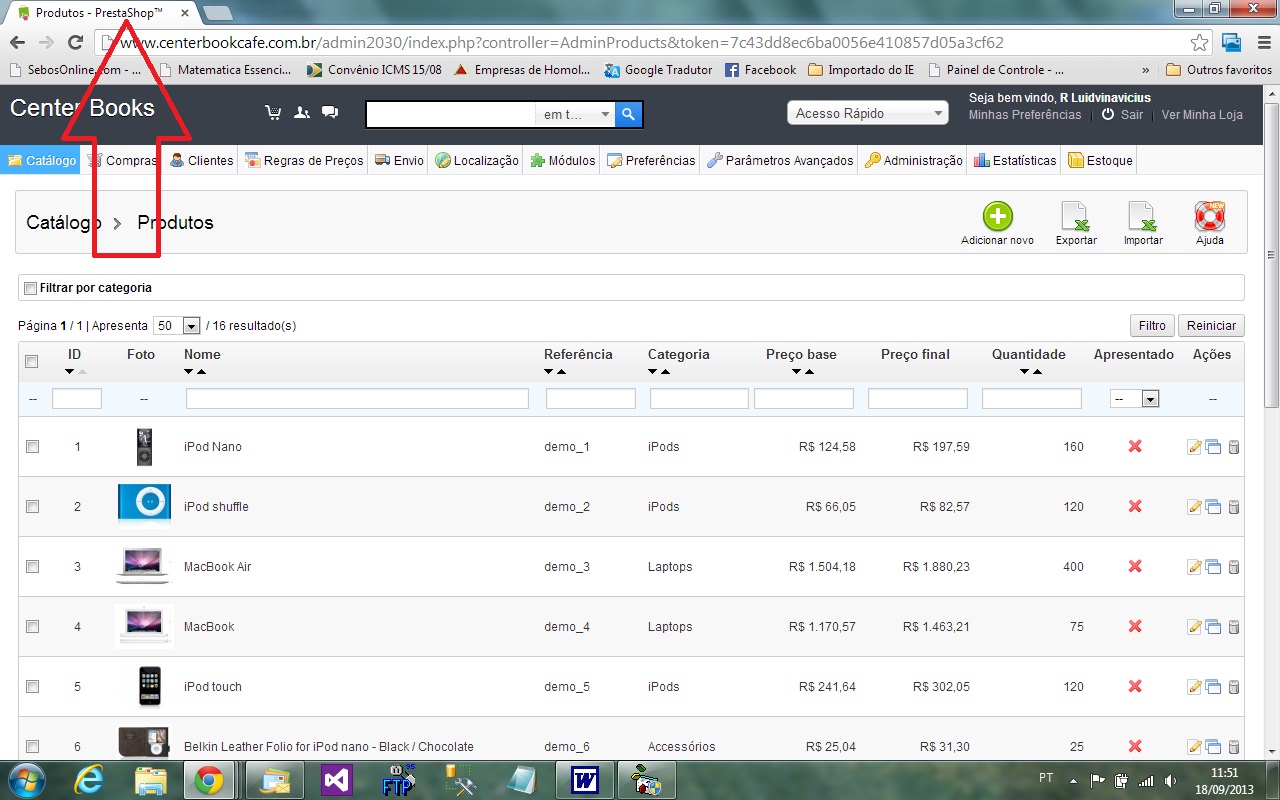Open Windows Start menu

27,780
